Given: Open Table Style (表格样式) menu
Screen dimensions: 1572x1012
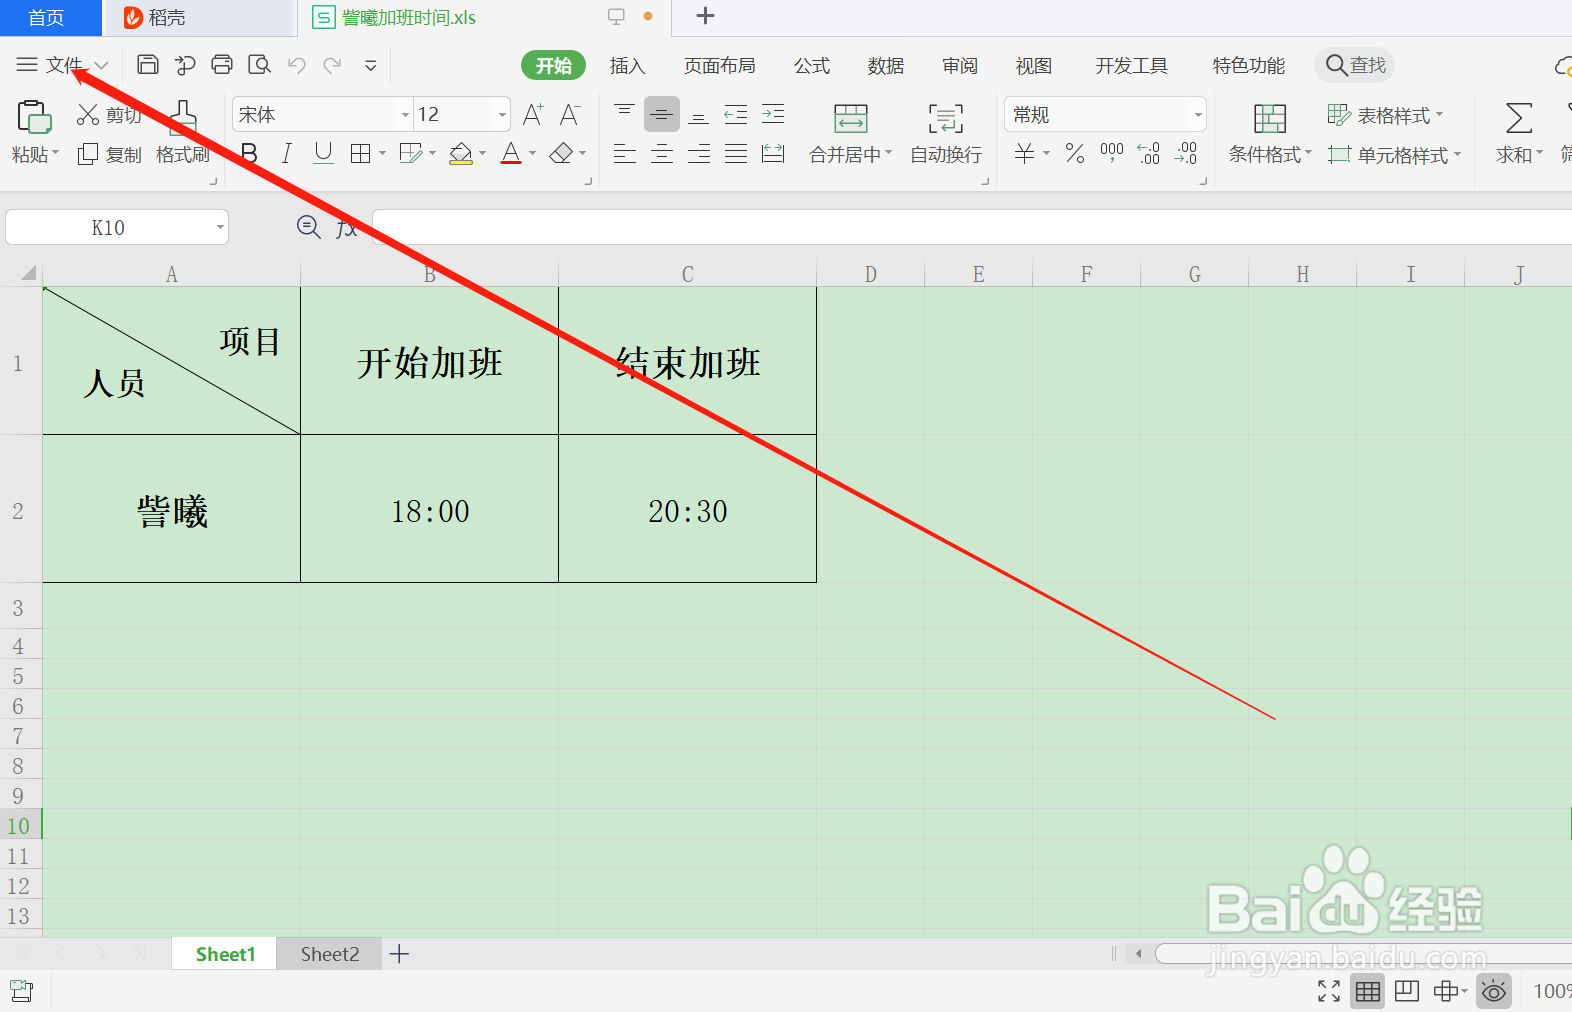Looking at the screenshot, I should coord(1385,115).
